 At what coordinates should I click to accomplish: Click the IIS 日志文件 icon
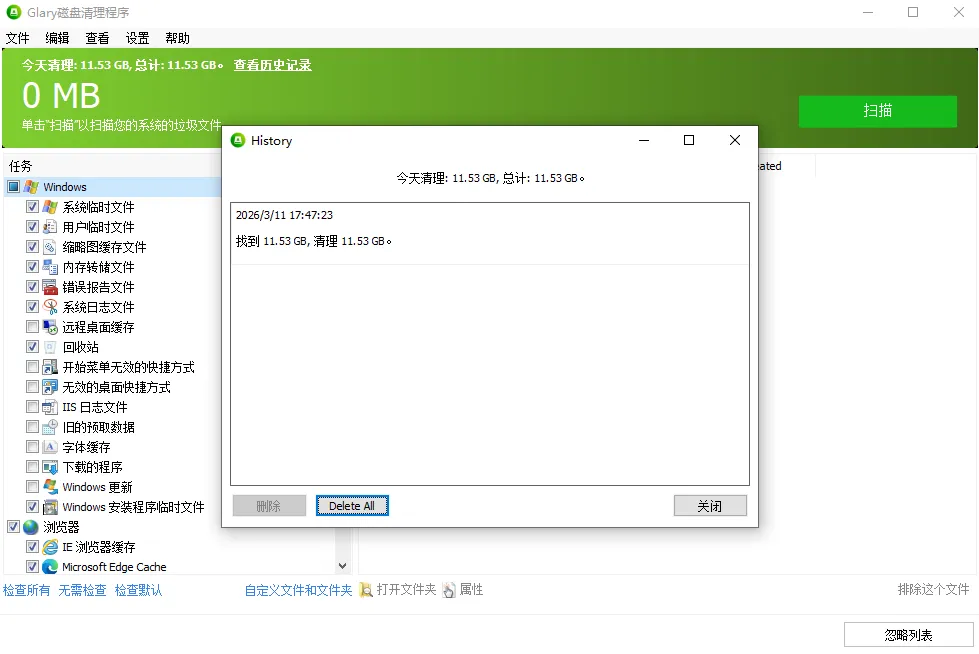[x=50, y=407]
